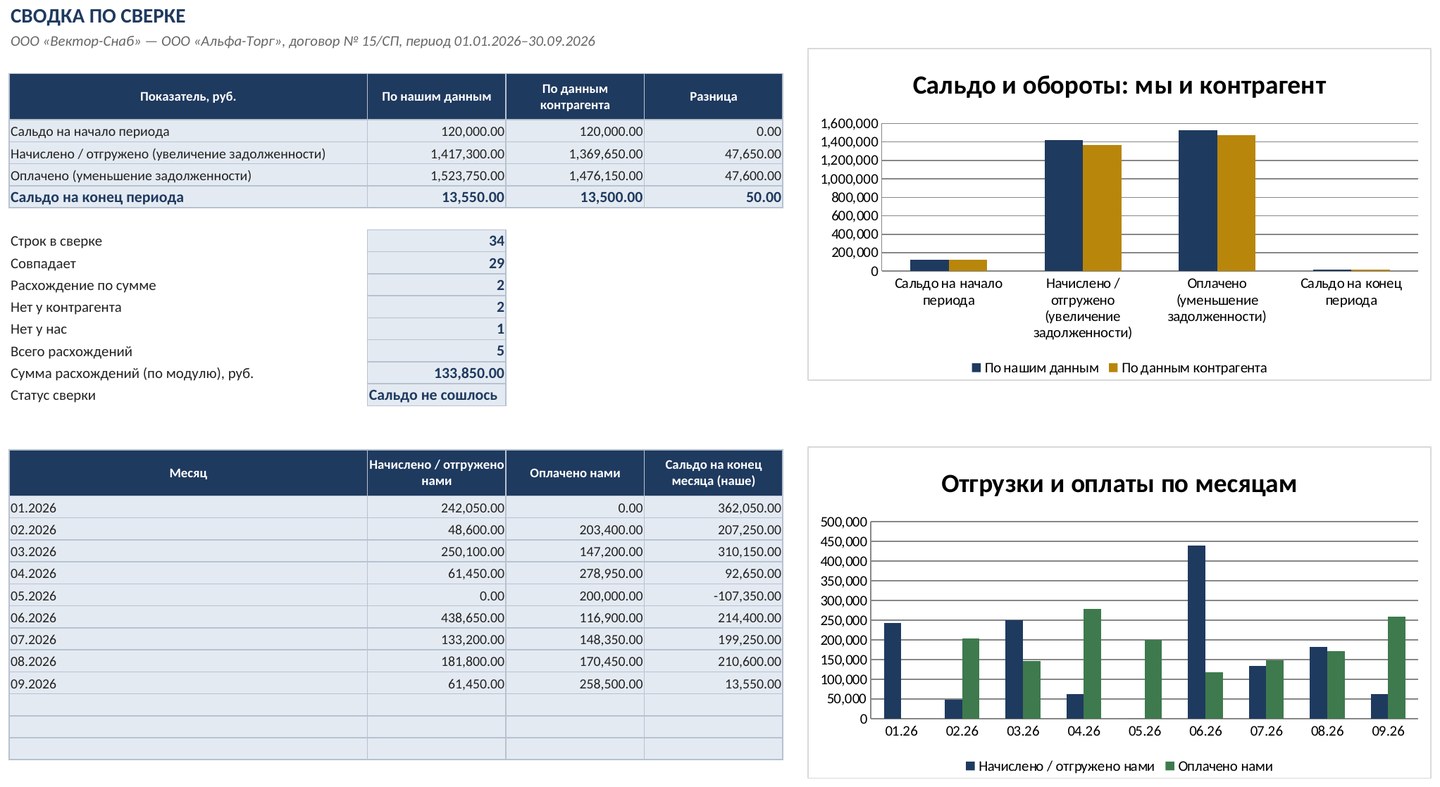Select the 'Всего расхождений' value 5
Screen dimensions: 1440x787
pos(437,351)
